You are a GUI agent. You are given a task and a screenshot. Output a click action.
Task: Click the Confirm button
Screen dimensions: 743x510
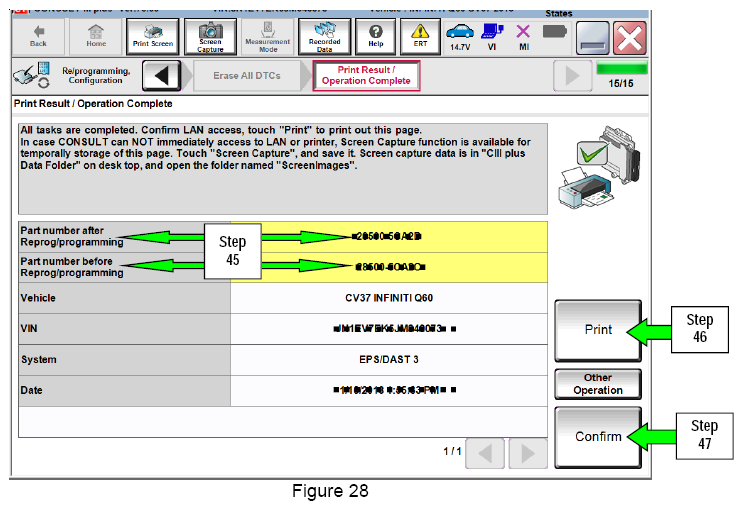click(598, 437)
